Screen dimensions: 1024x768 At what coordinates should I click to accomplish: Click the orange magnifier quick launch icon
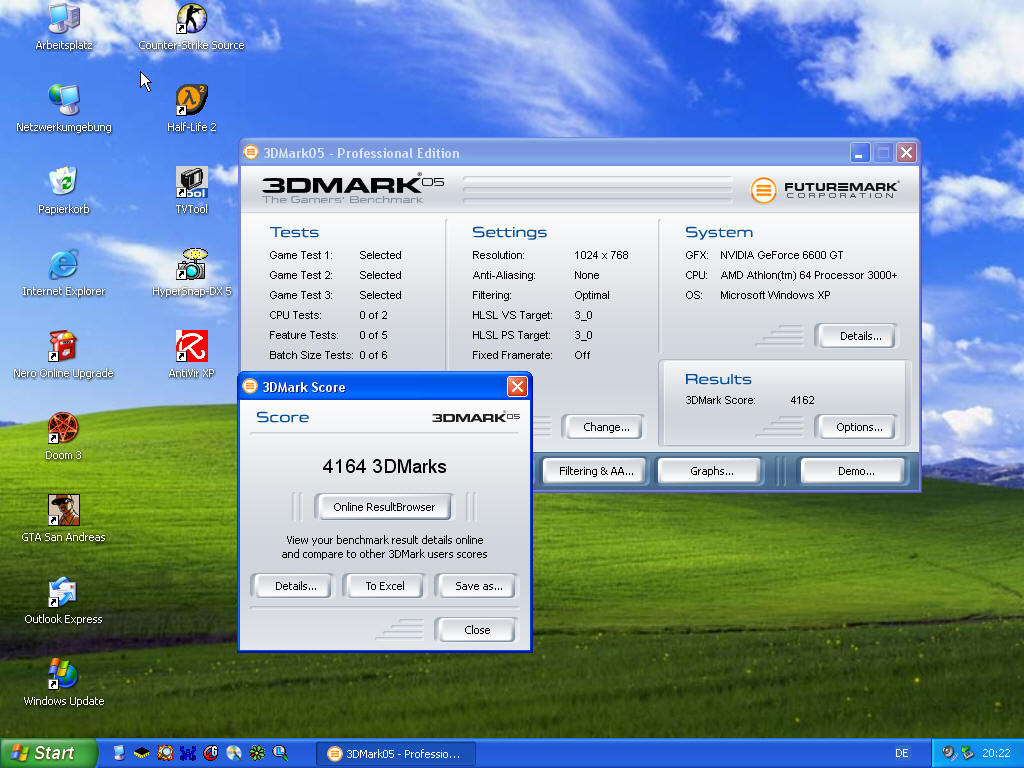pos(165,753)
